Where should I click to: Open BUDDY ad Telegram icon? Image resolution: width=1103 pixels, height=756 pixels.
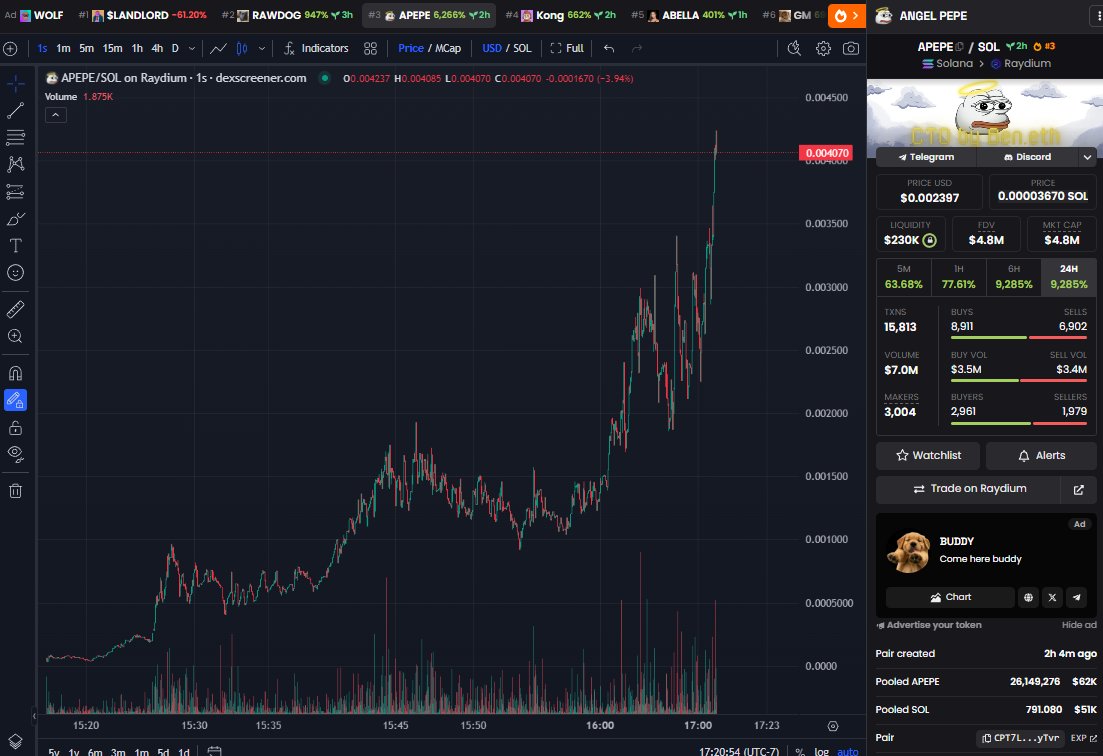pyautogui.click(x=1076, y=598)
